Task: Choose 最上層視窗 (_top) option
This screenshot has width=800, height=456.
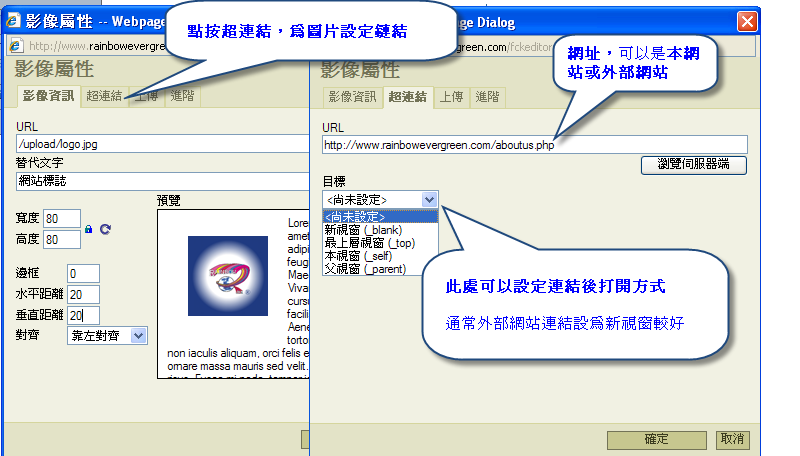Action: click(x=368, y=242)
